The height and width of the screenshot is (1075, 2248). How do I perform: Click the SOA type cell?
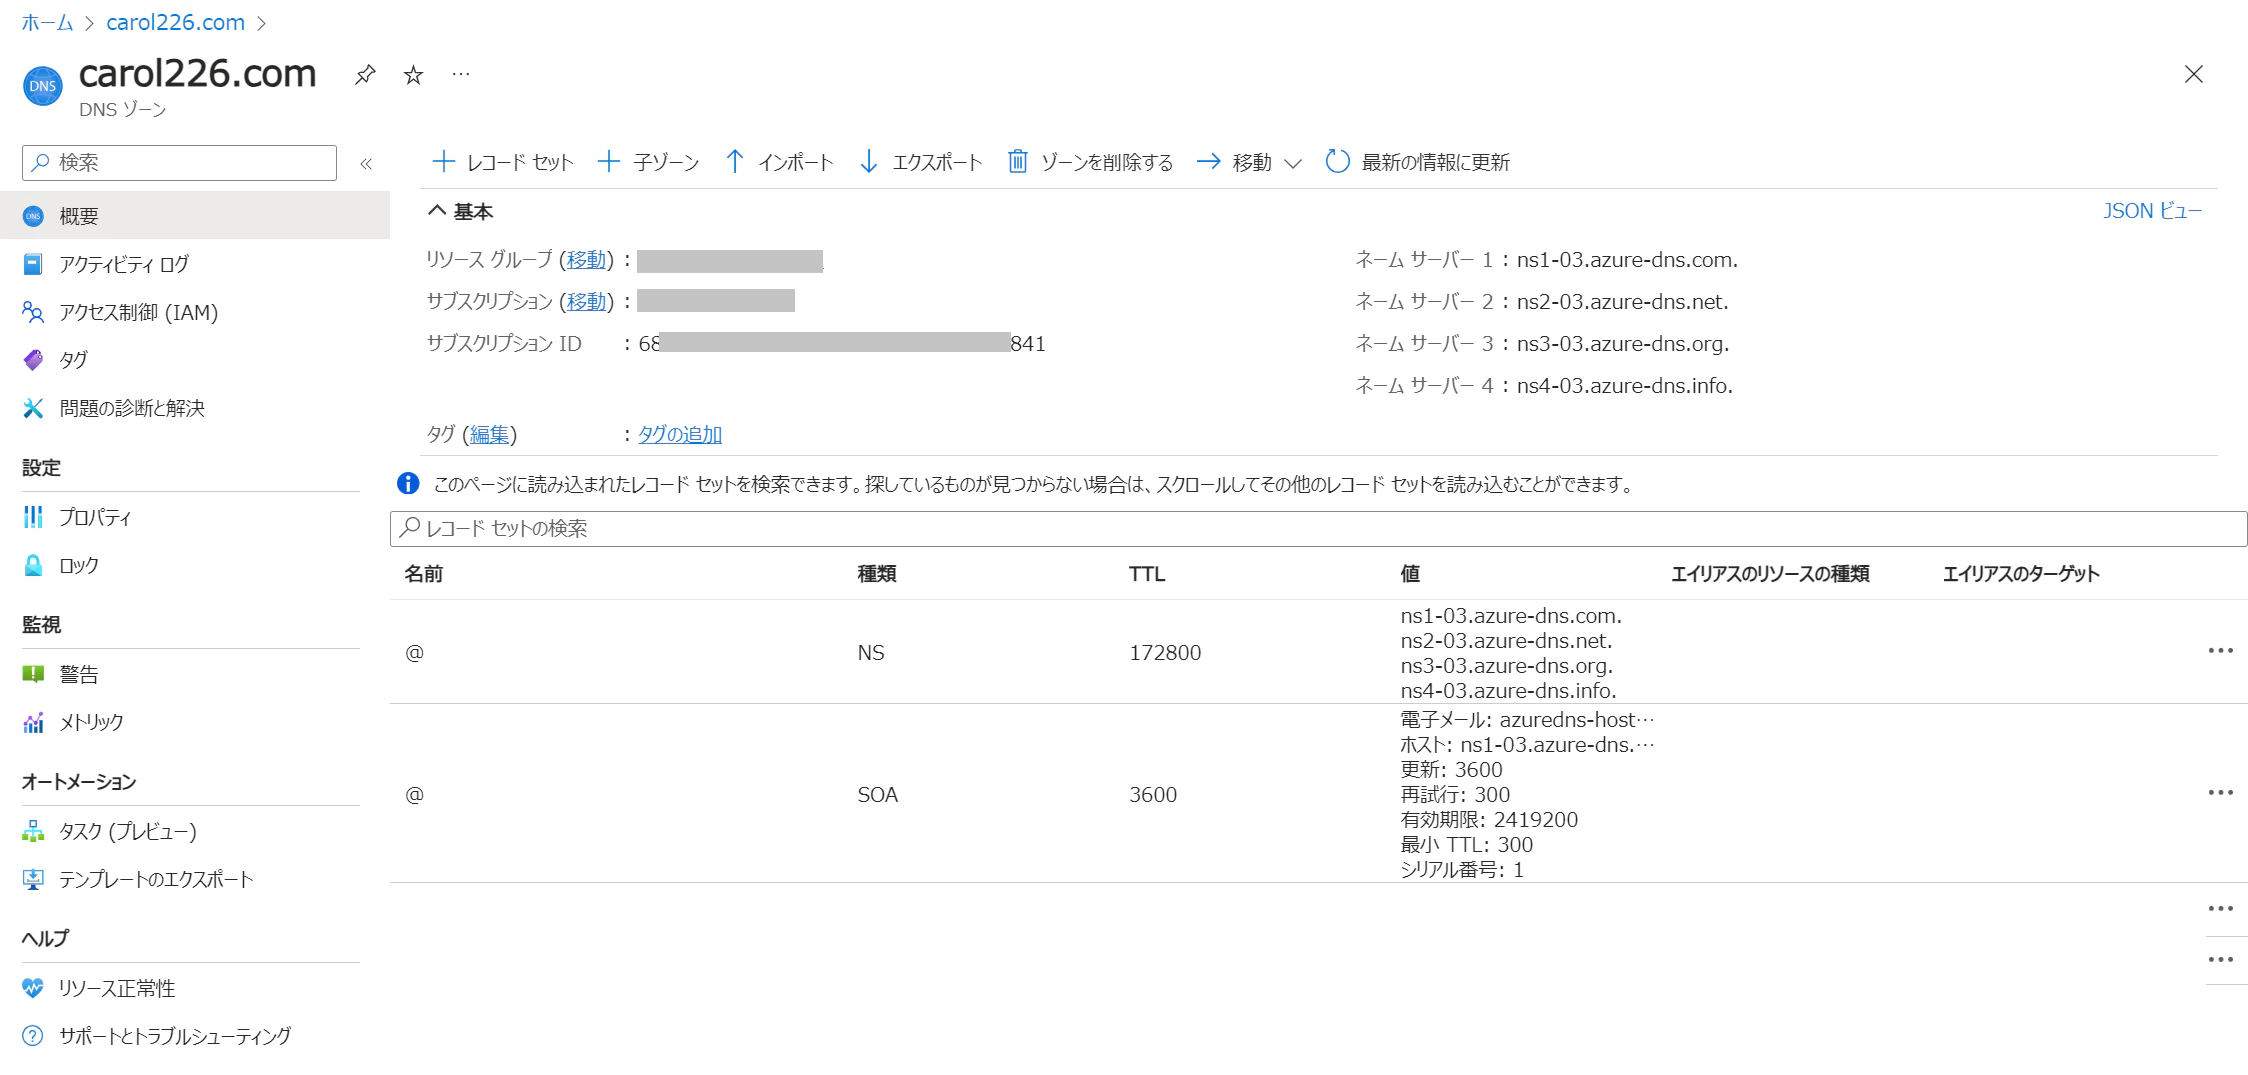click(x=878, y=795)
